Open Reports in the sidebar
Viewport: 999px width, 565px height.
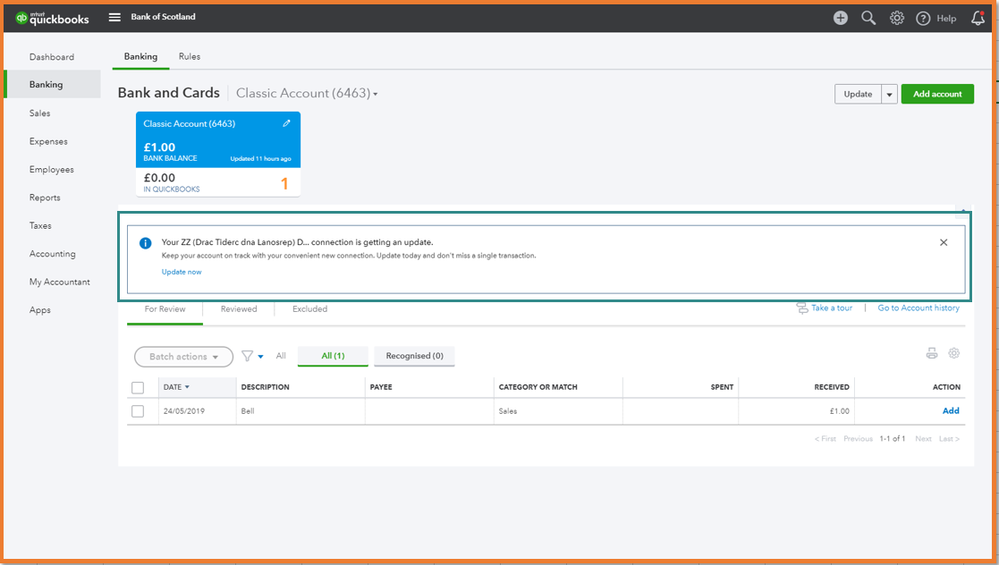(x=45, y=197)
